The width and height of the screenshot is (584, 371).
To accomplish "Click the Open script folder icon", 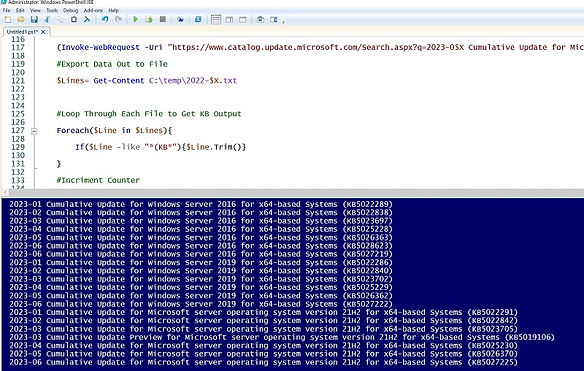I will click(21, 19).
